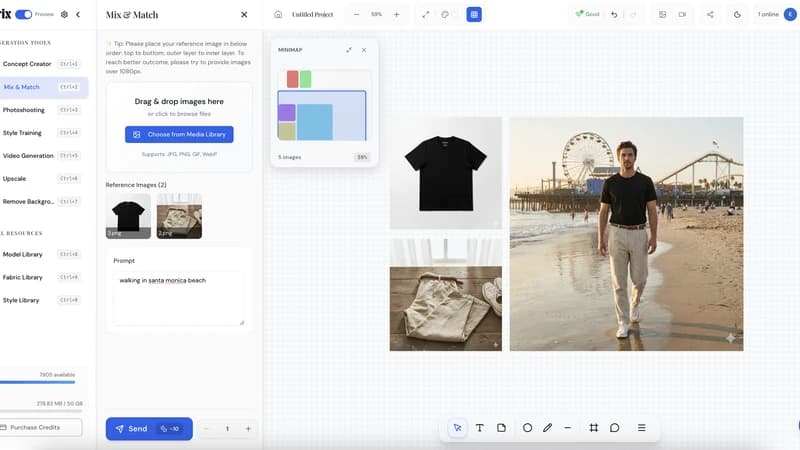Click green block in minimap

(x=306, y=79)
